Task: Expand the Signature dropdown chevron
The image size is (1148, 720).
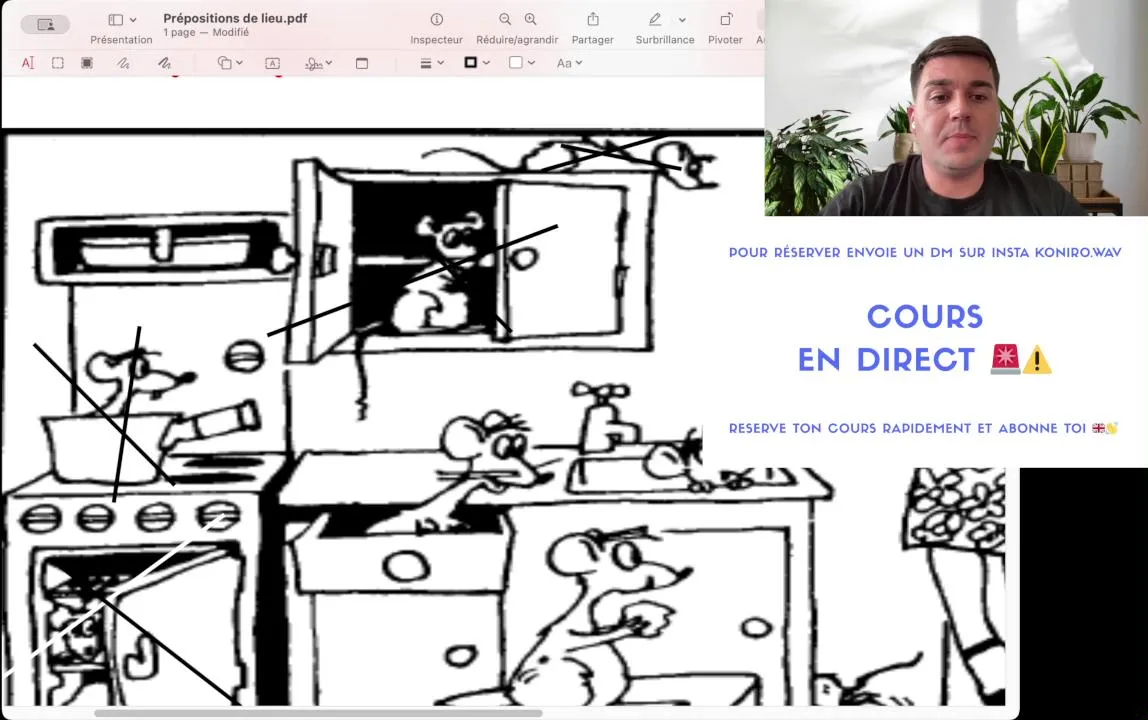Action: (x=329, y=63)
